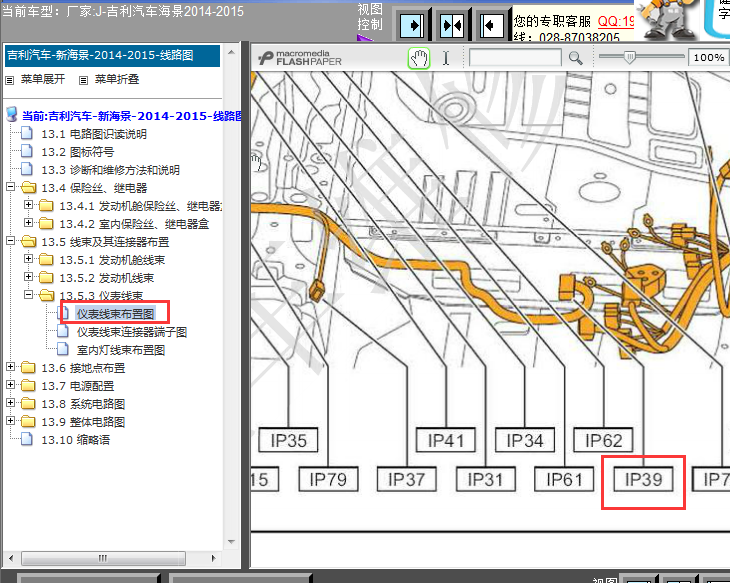Viewport: 730px width, 583px height.
Task: Click the page icon of 13.1 电路图识读说明
Action: [27, 133]
